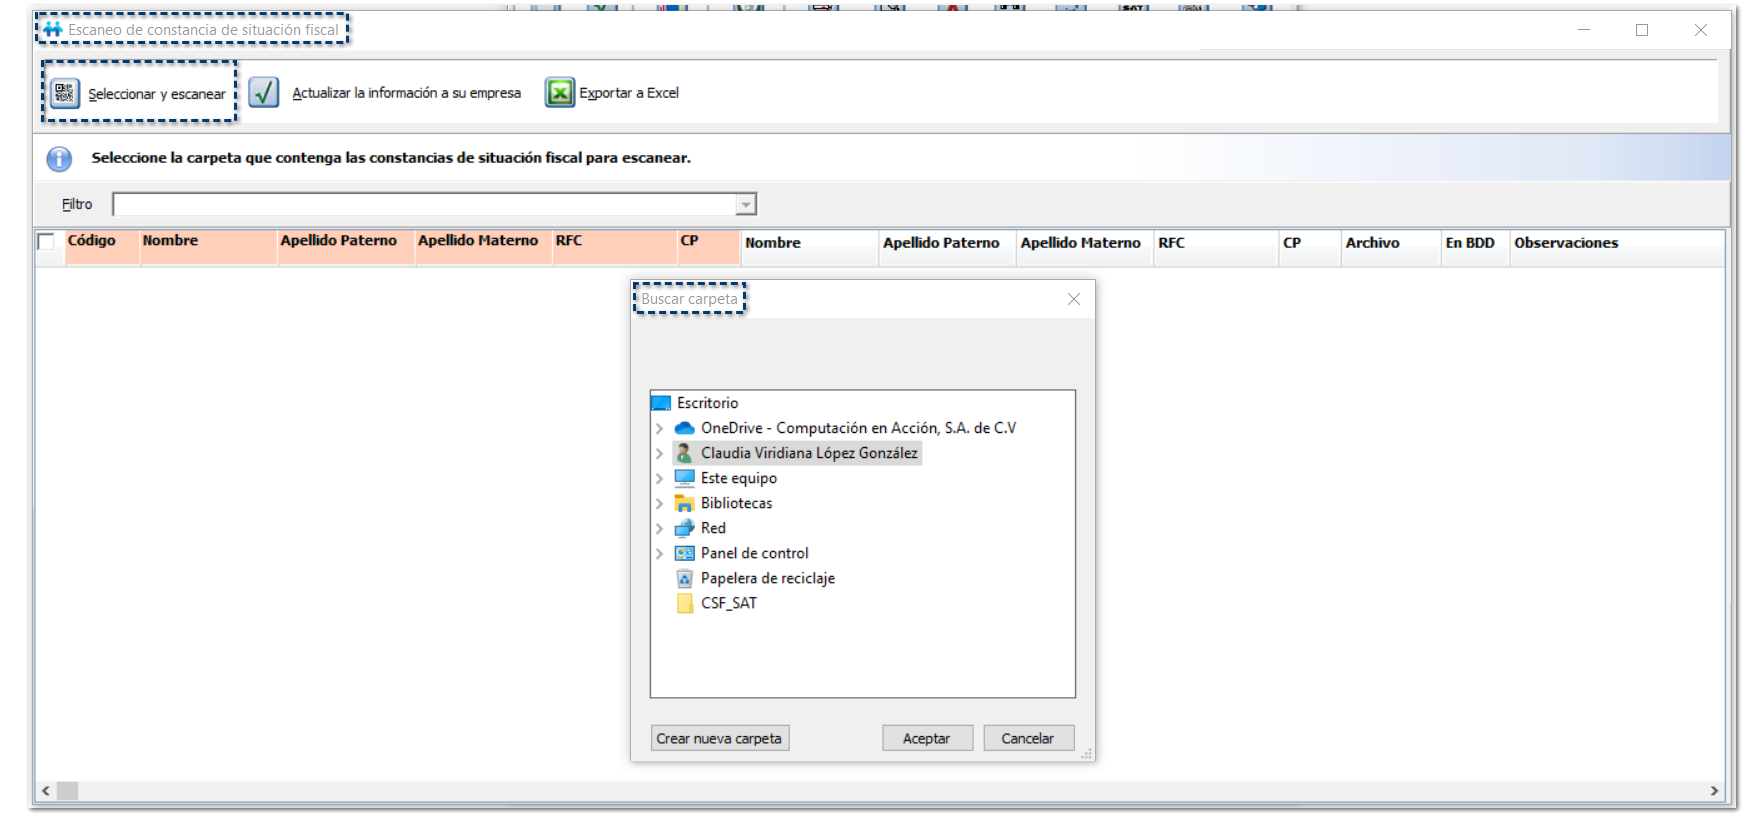Click Actualizar la información a su empresa

[385, 93]
